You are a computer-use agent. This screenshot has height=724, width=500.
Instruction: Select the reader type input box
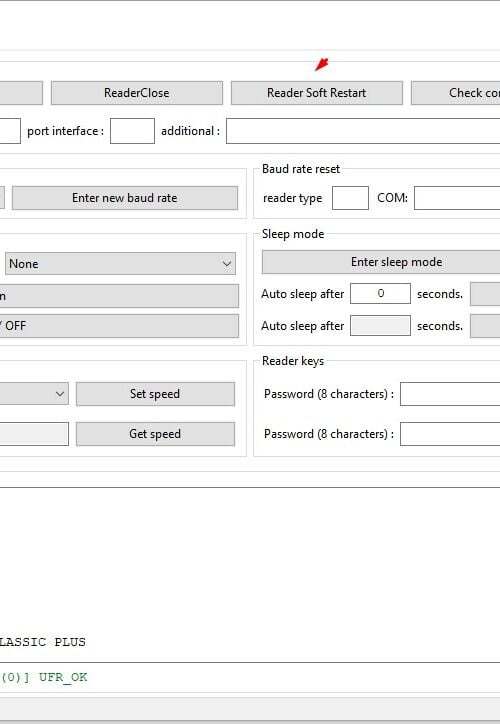(x=350, y=198)
